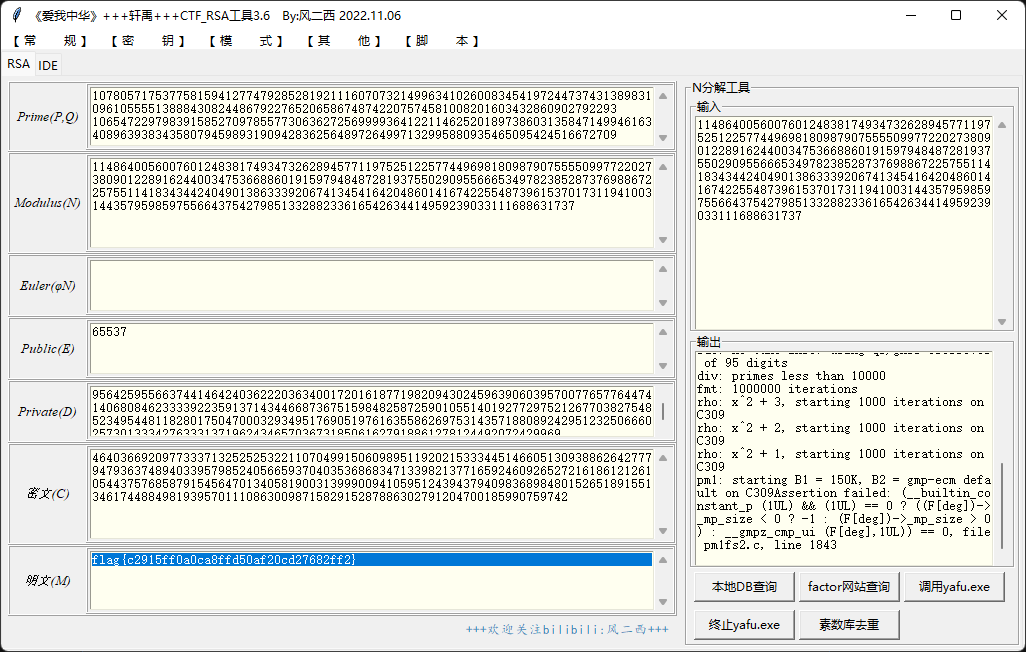Open the 【常规】 menu
This screenshot has width=1026, height=652.
[x=50, y=41]
